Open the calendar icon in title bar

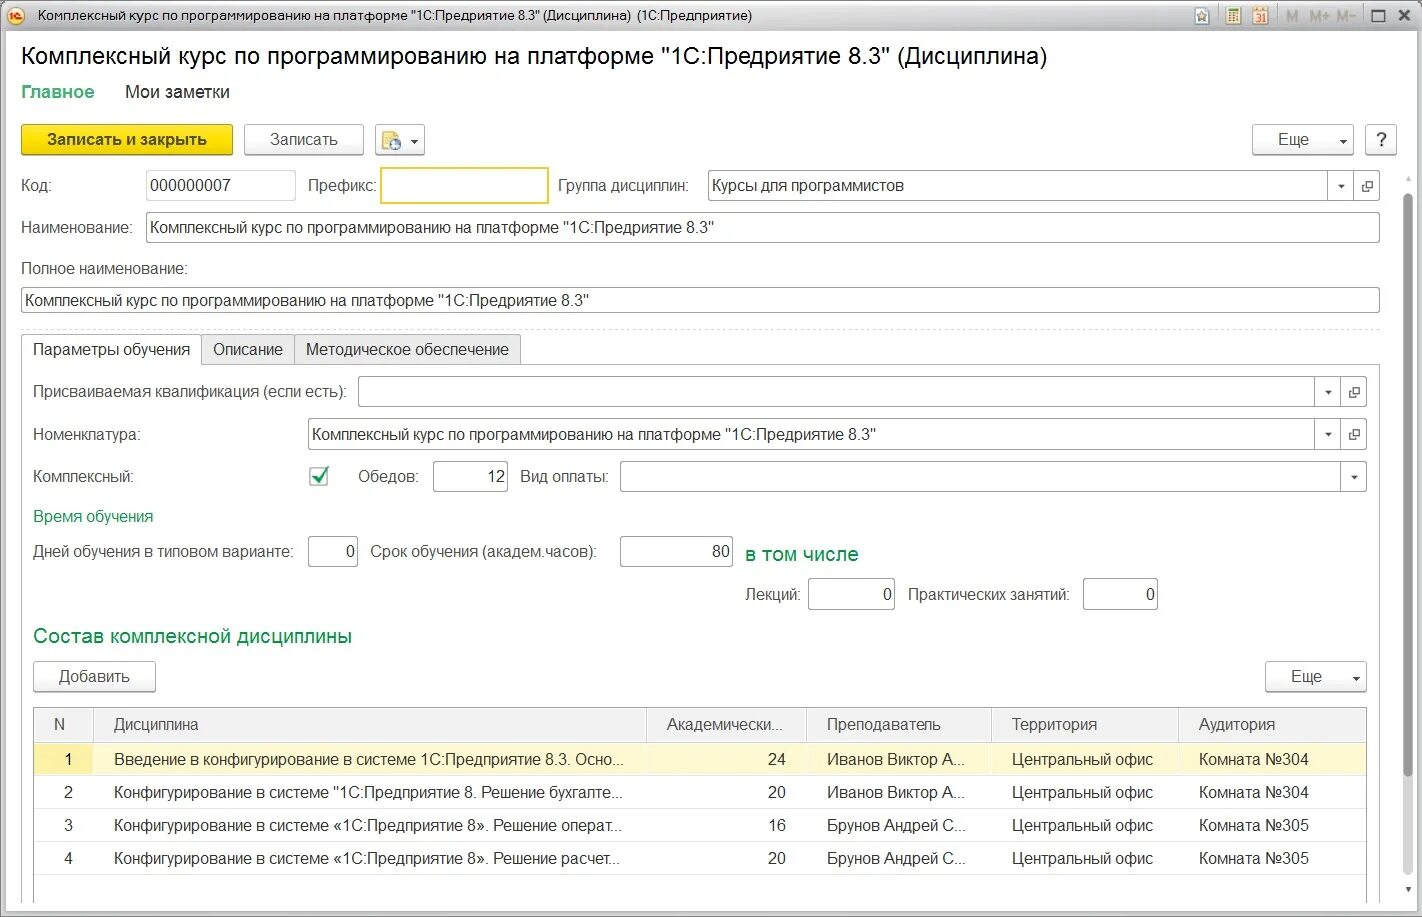[1260, 16]
